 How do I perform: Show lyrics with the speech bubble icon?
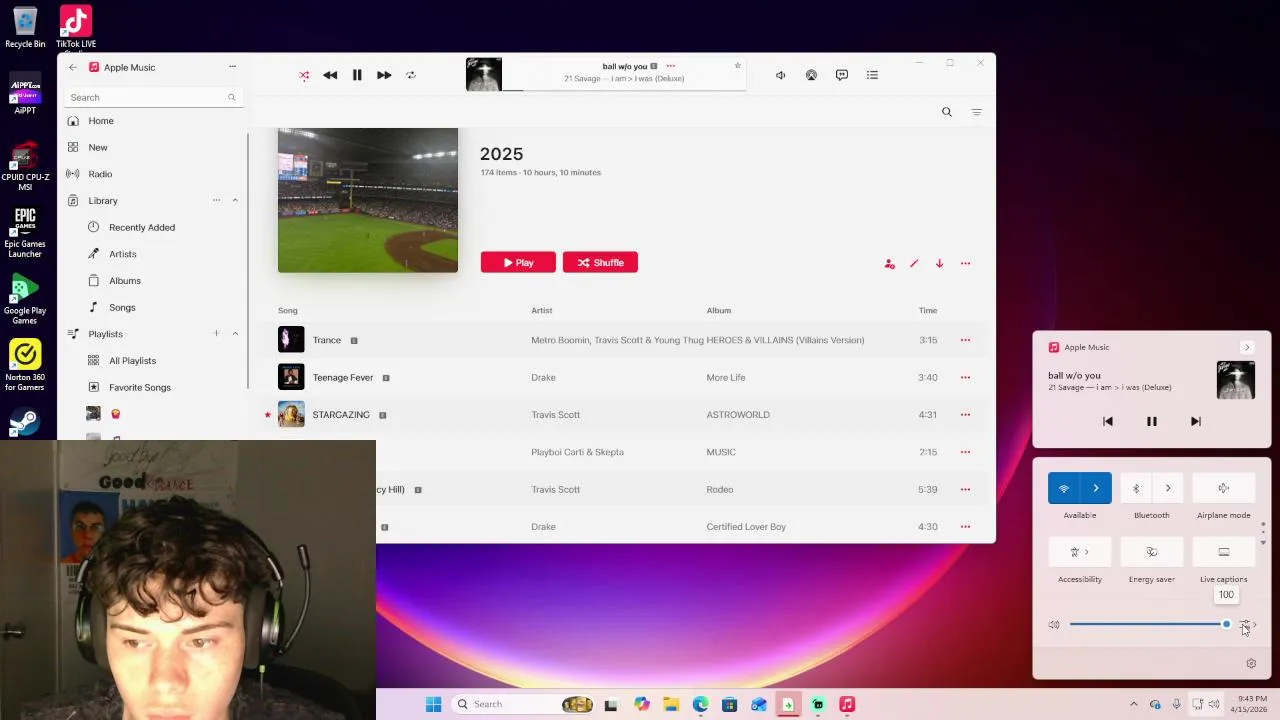coord(842,75)
